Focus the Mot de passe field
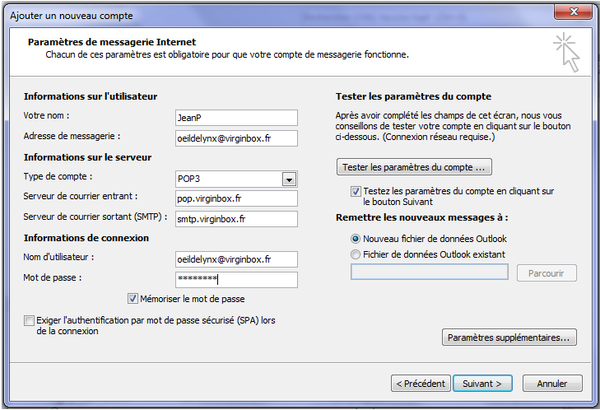This screenshot has width=600, height=410. (234, 279)
